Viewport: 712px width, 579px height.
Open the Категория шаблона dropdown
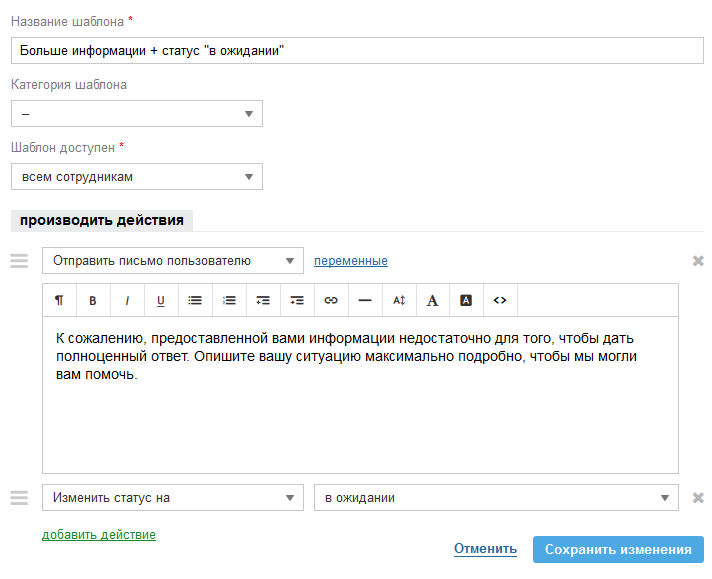(x=136, y=114)
